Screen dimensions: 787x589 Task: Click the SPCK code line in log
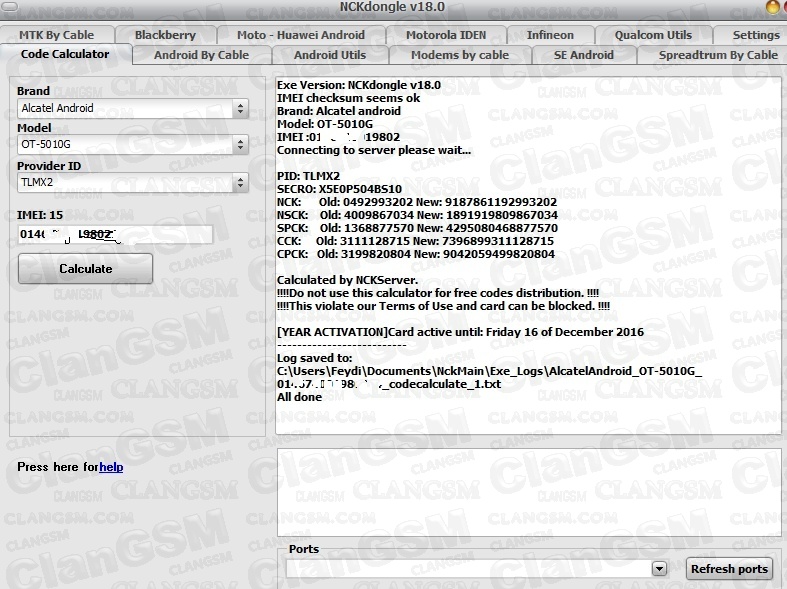417,228
